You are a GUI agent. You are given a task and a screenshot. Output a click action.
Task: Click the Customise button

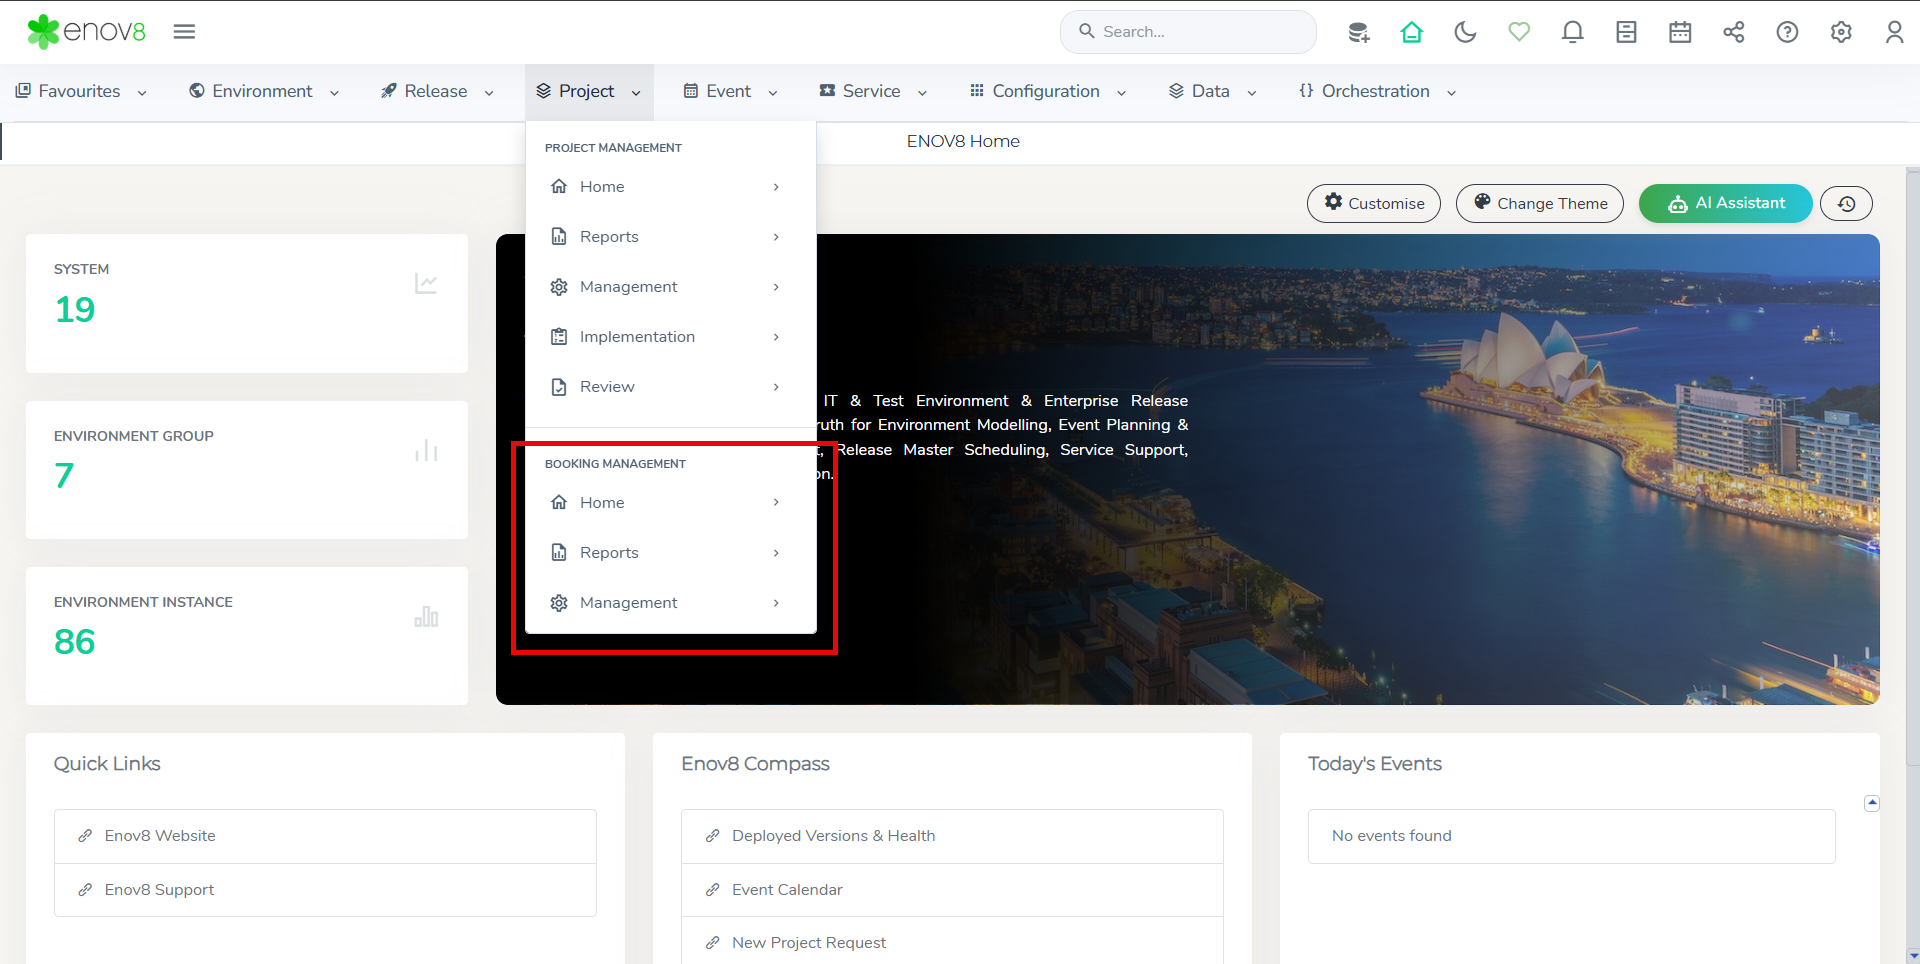[1373, 203]
